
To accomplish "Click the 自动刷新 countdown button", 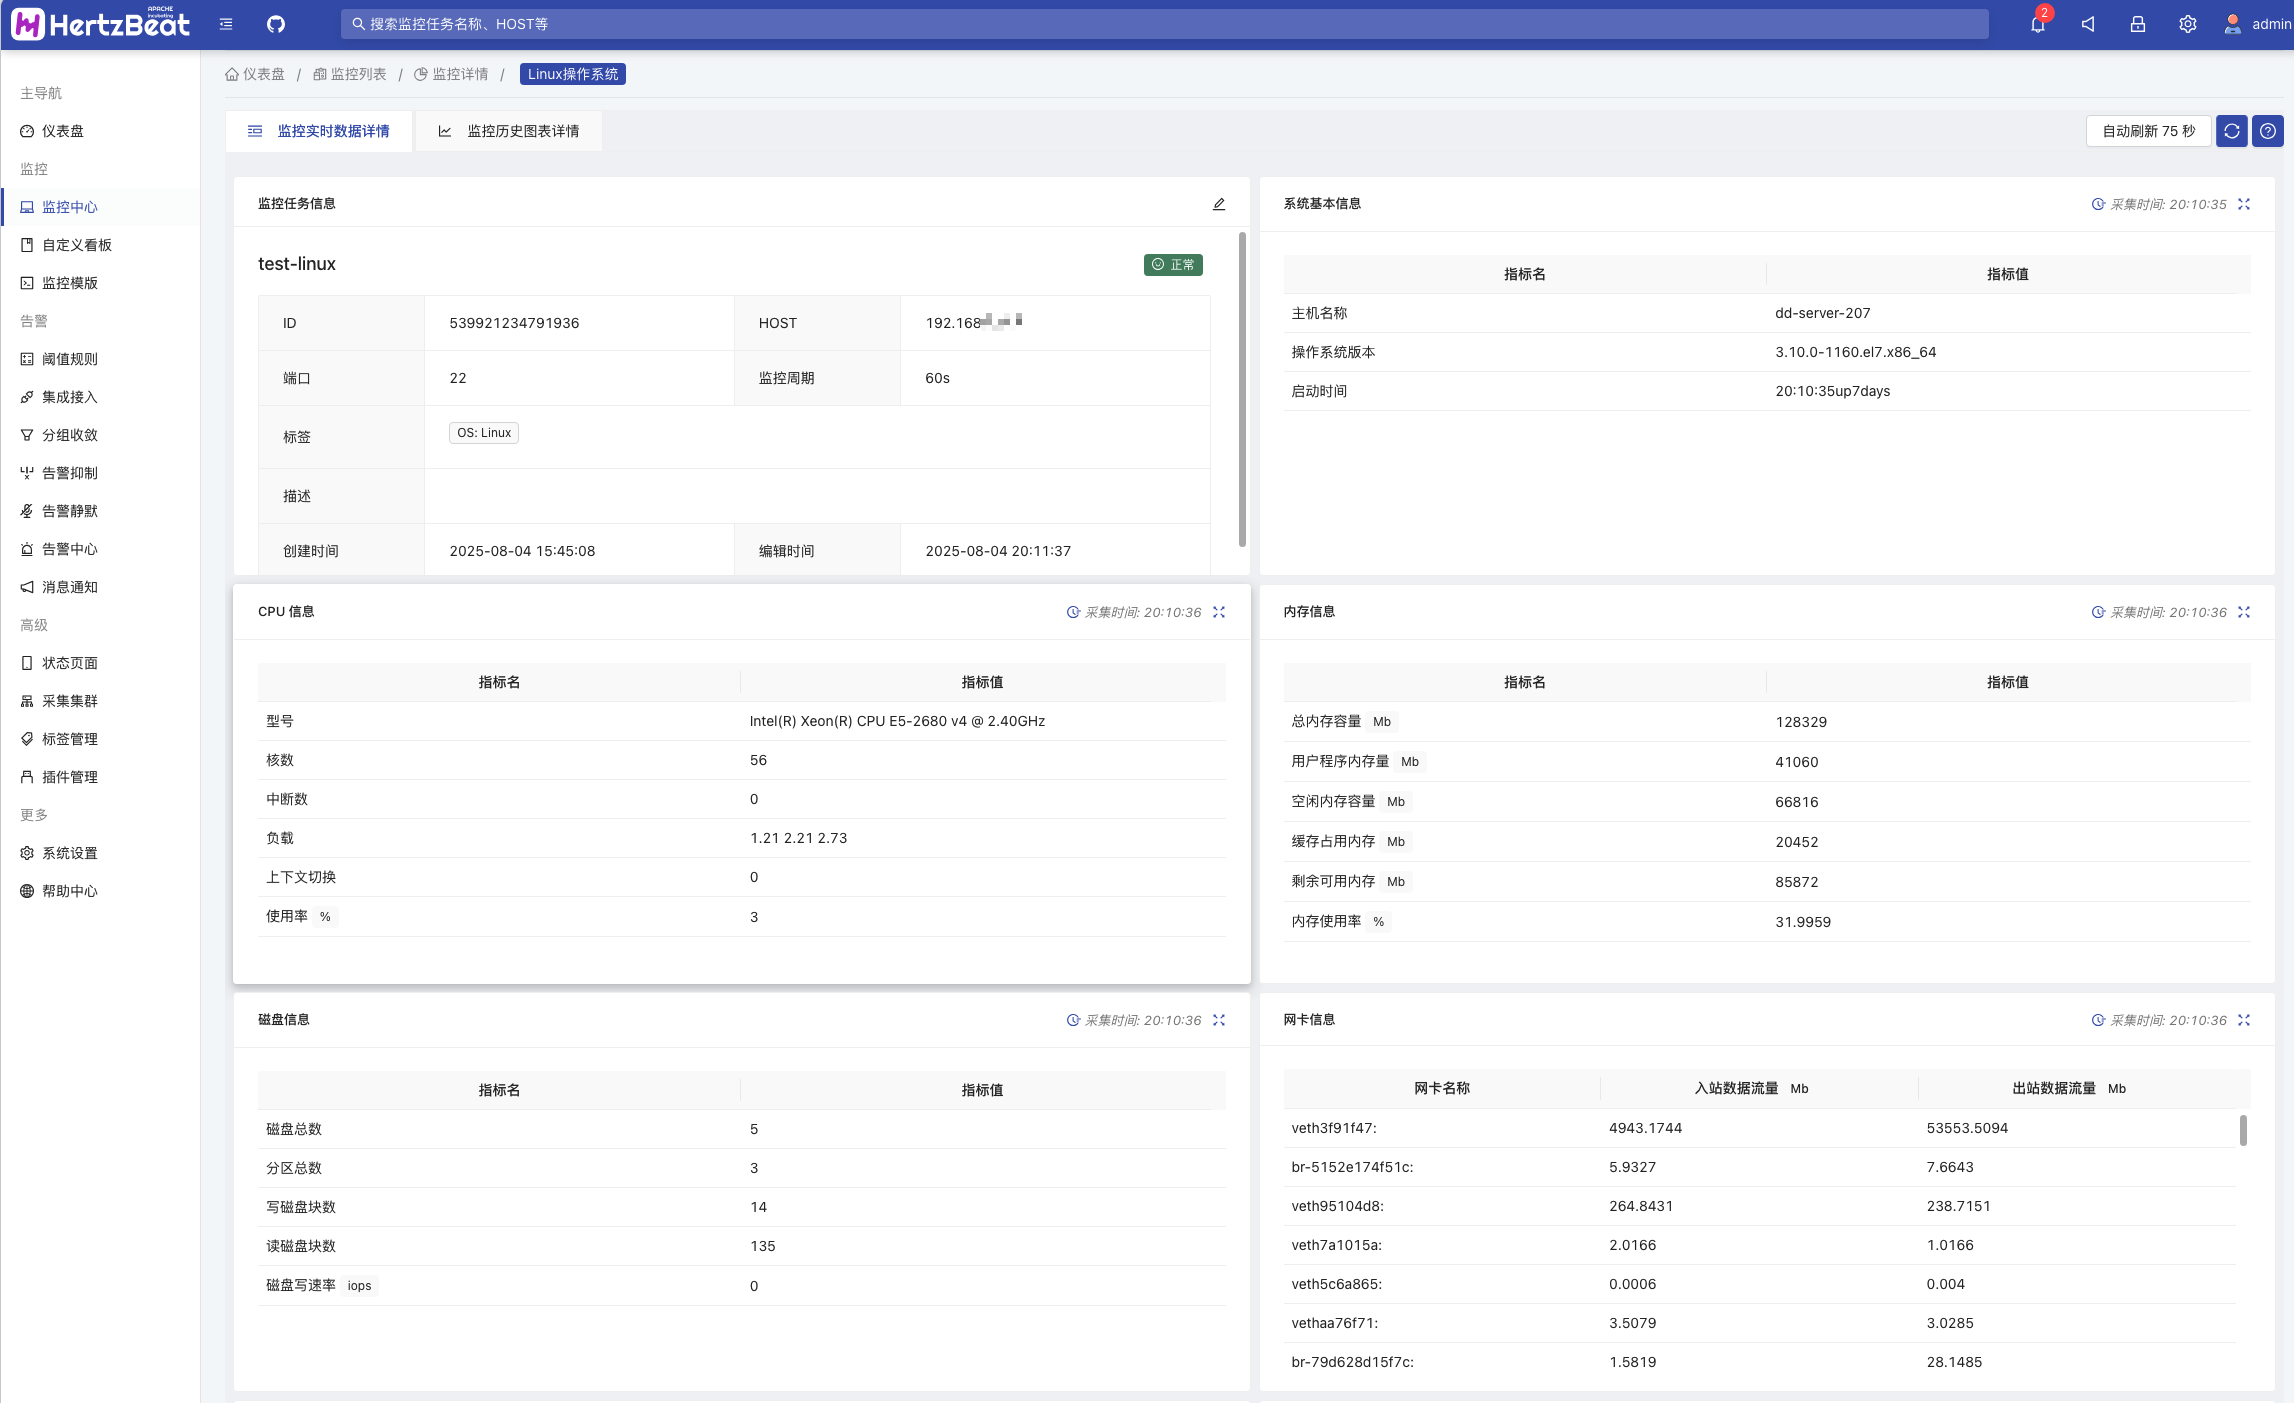I will click(2148, 131).
